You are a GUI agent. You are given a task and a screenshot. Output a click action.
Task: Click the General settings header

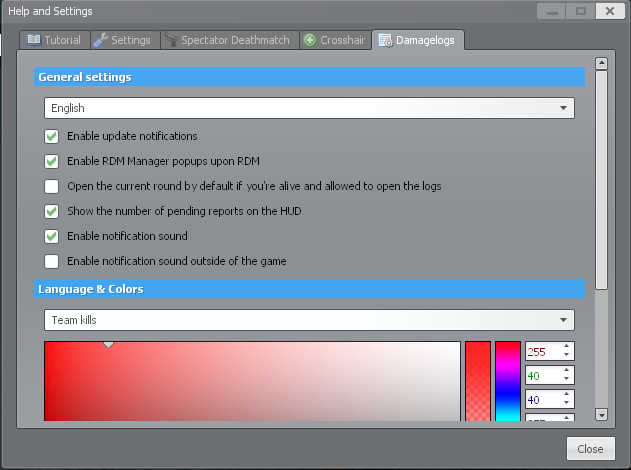[309, 76]
